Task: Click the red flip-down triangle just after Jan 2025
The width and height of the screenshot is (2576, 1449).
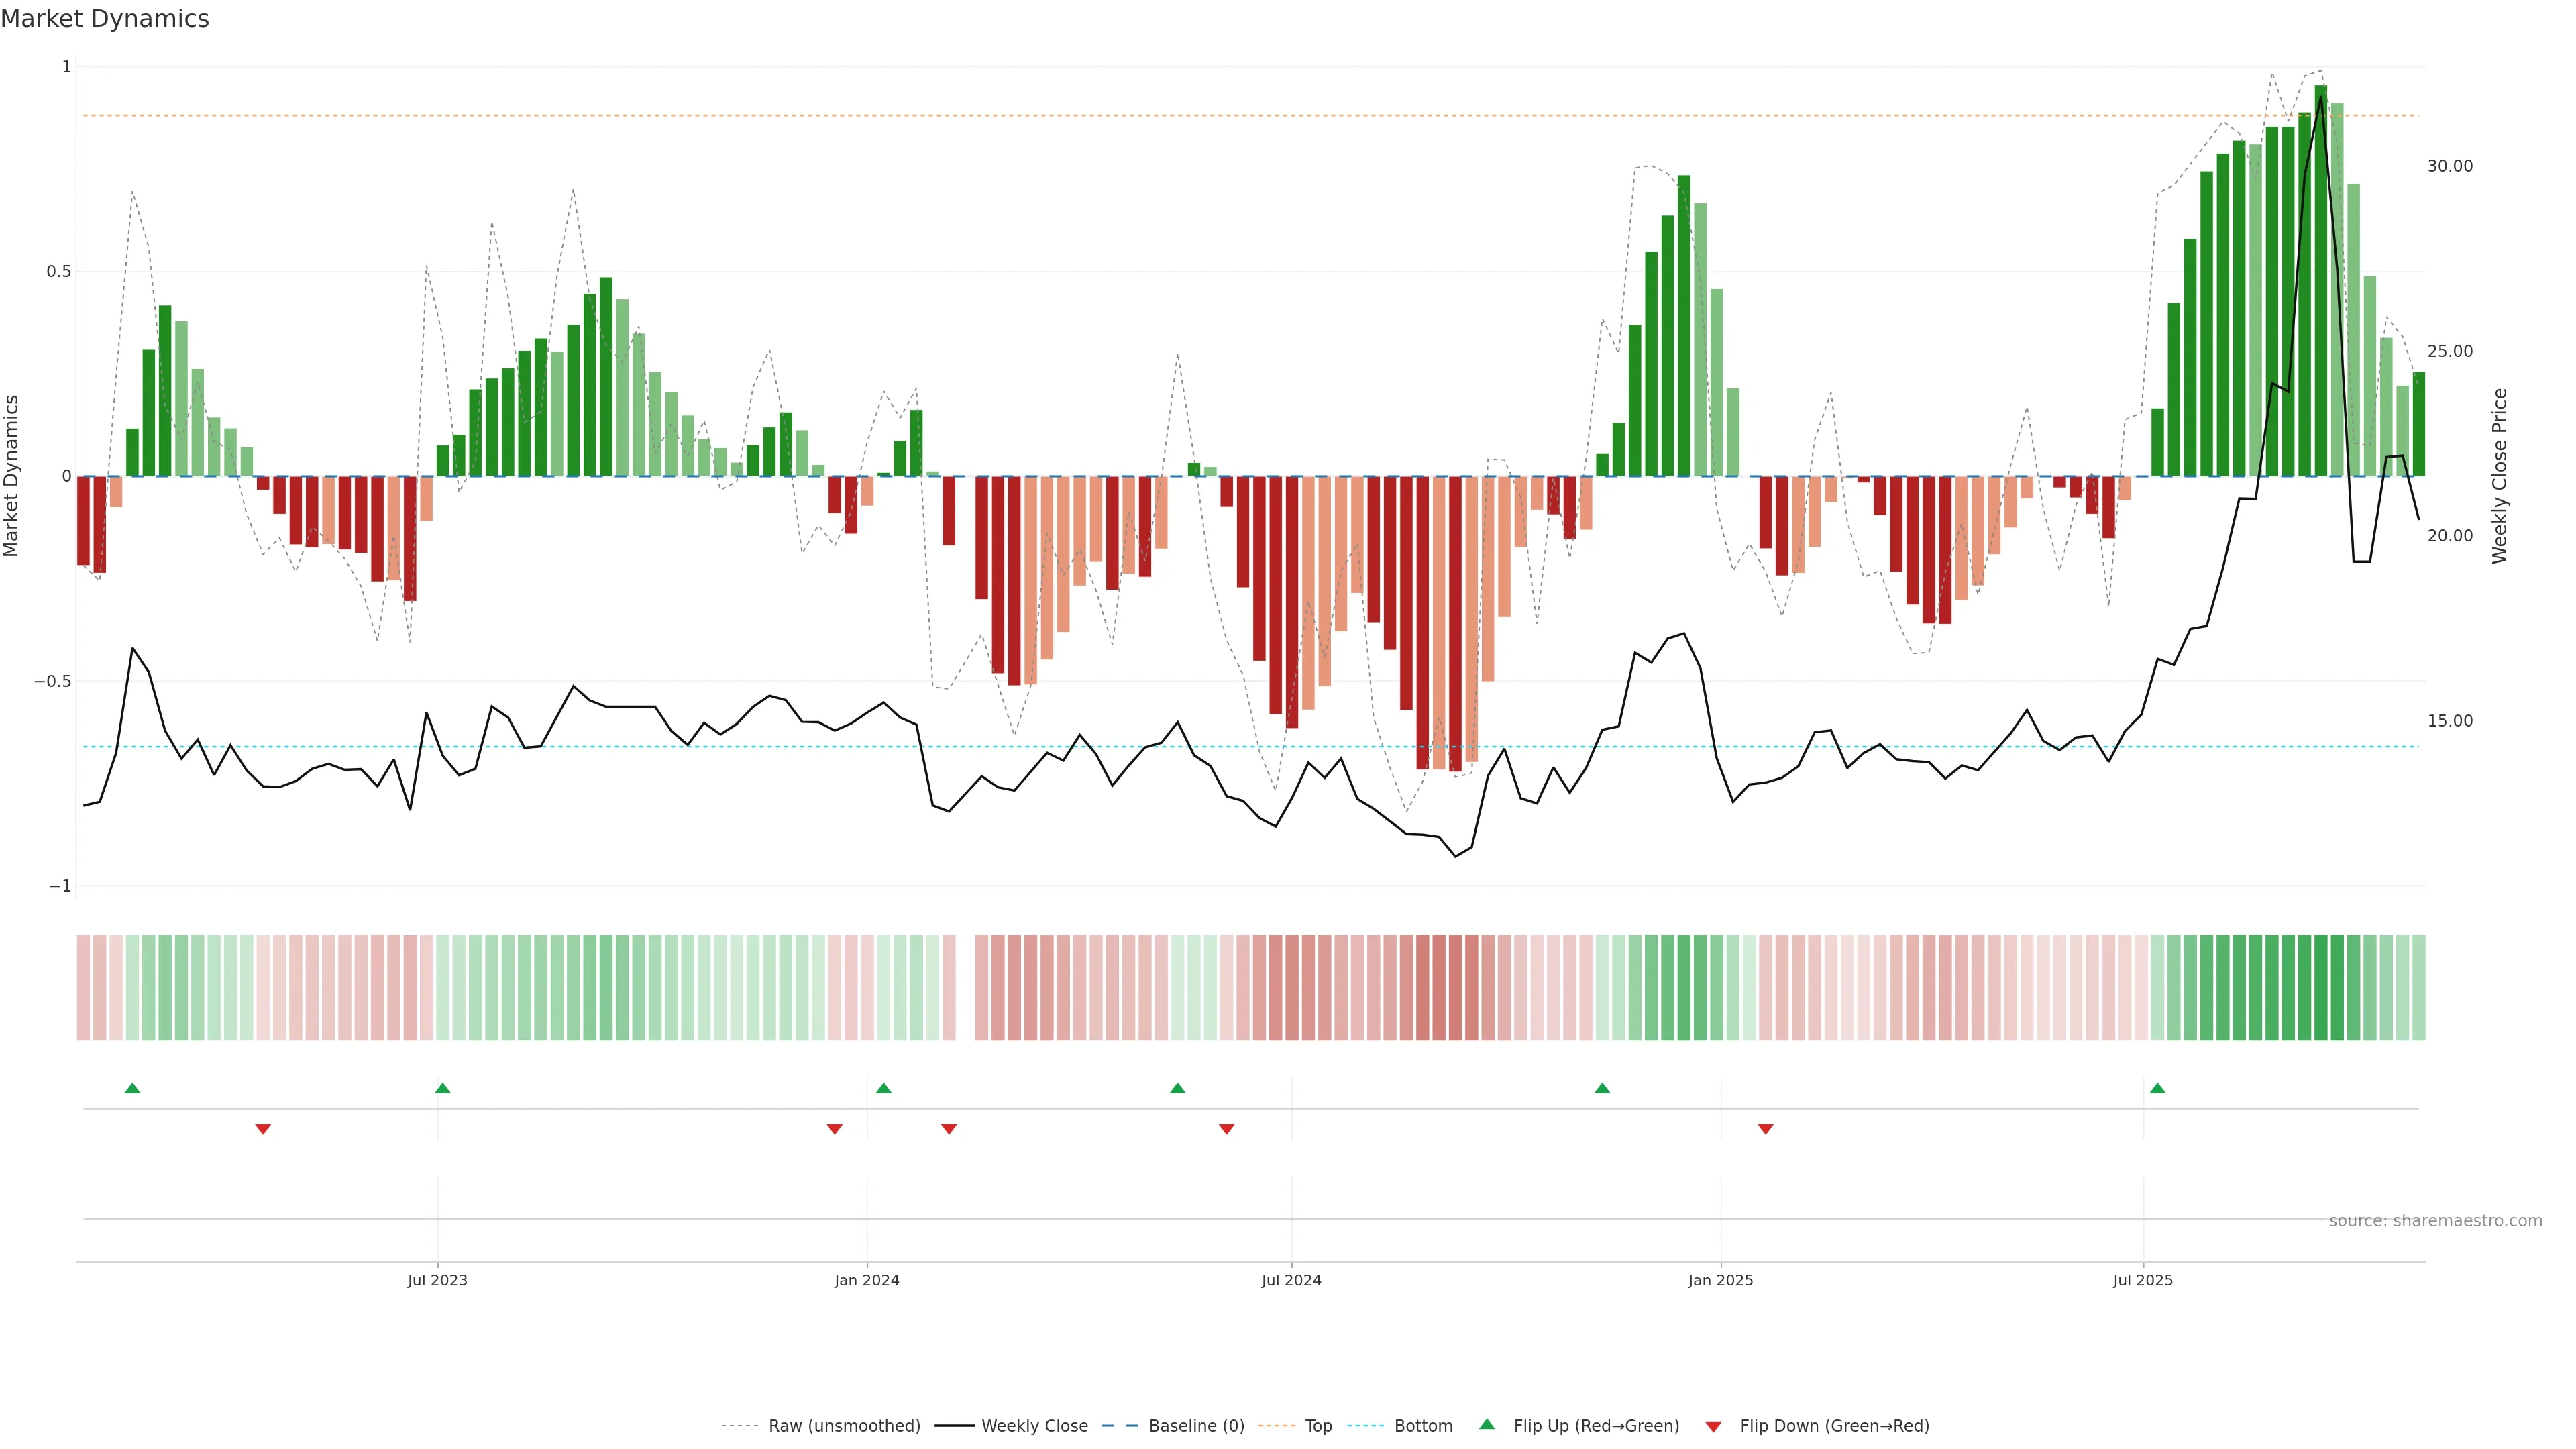Action: click(1765, 1129)
